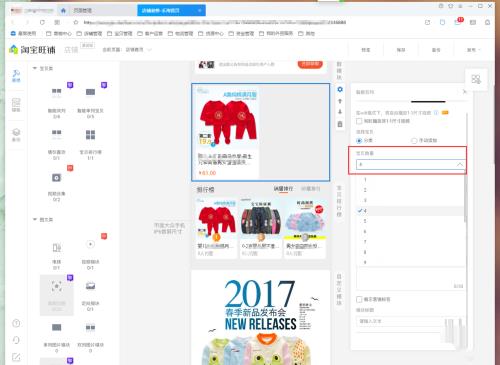Select the first radio option under item selection

click(359, 141)
